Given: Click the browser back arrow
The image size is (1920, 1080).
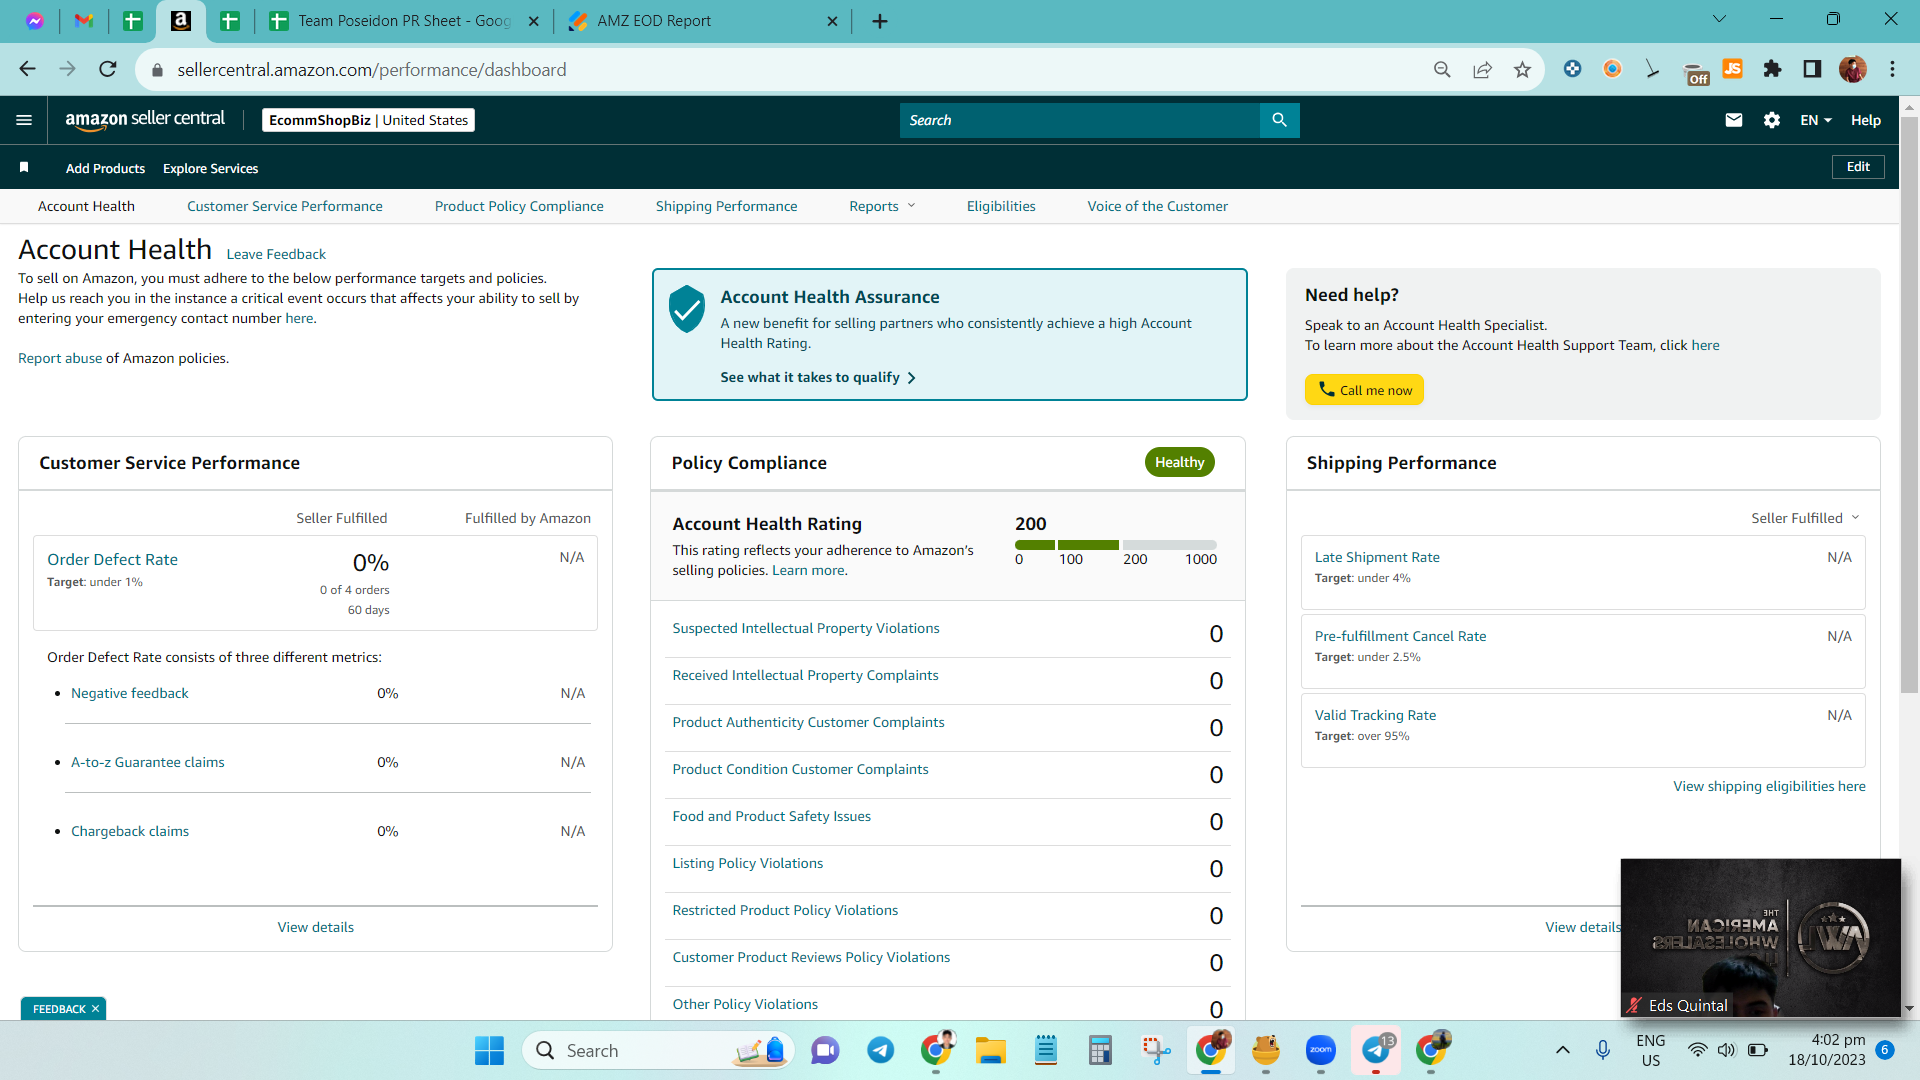Looking at the screenshot, I should 27,69.
